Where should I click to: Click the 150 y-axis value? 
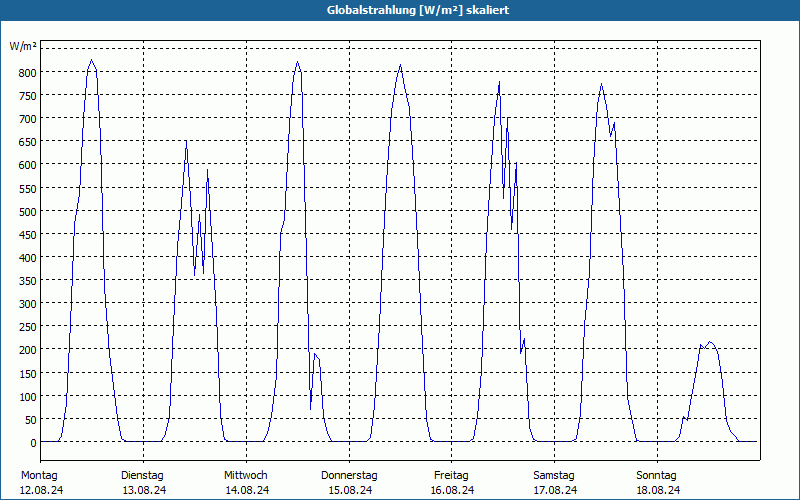(28, 374)
